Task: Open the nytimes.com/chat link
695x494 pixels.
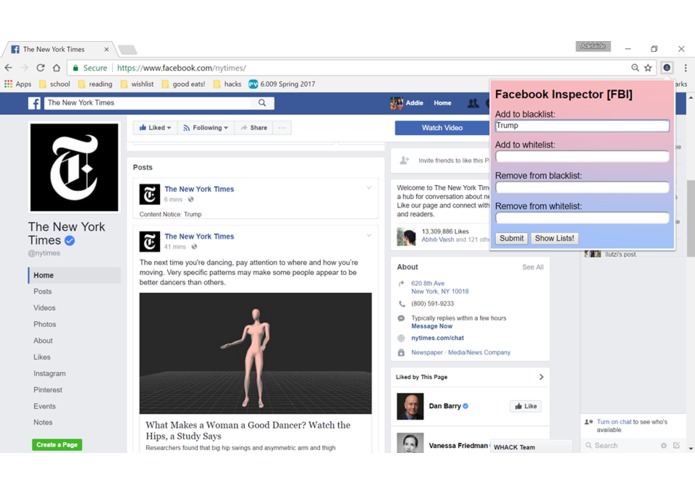Action: [x=437, y=338]
